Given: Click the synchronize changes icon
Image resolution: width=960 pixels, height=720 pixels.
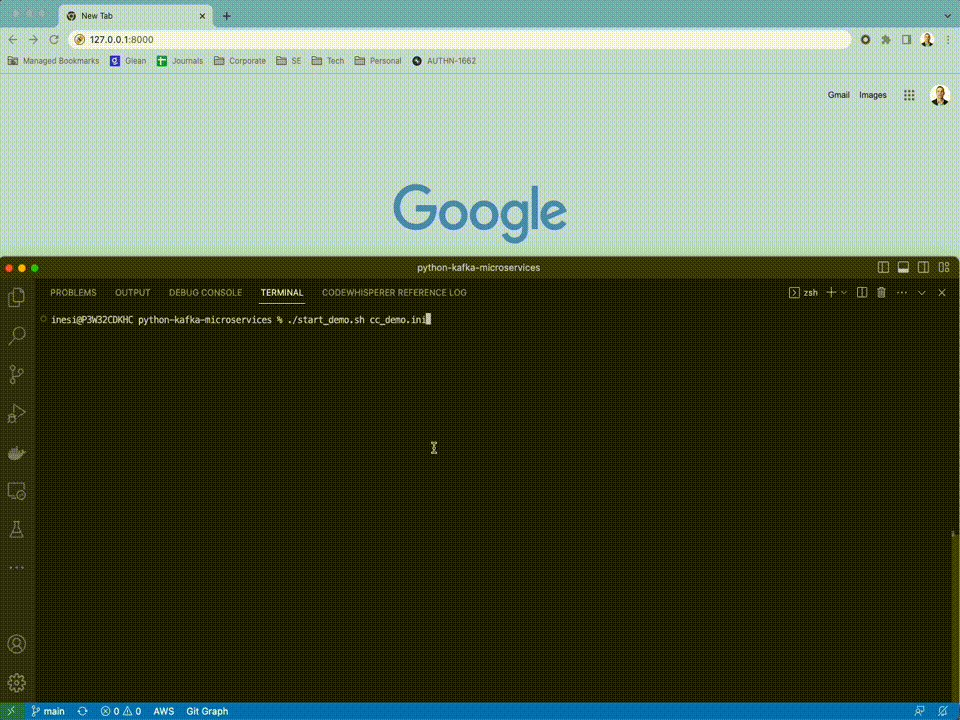Looking at the screenshot, I should tap(82, 711).
